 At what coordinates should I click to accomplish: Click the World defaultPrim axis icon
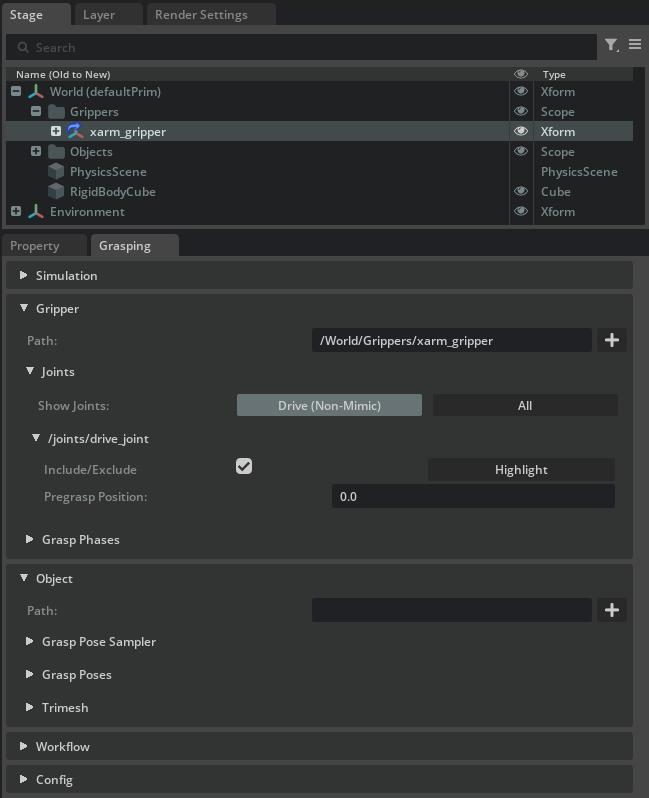36,92
